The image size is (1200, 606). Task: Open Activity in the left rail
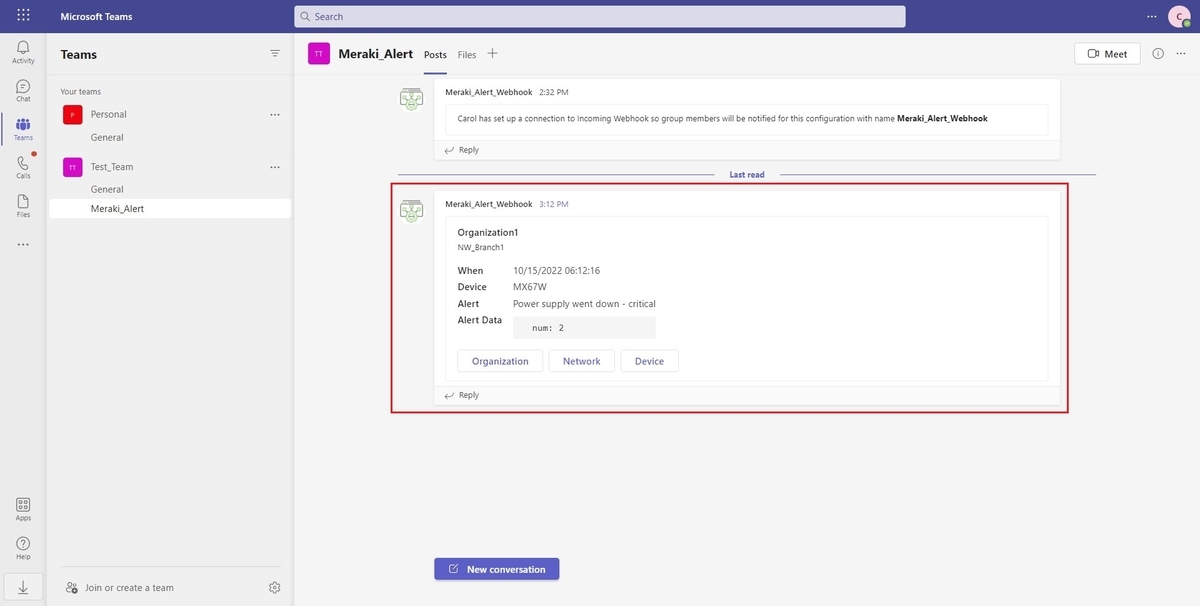tap(23, 52)
